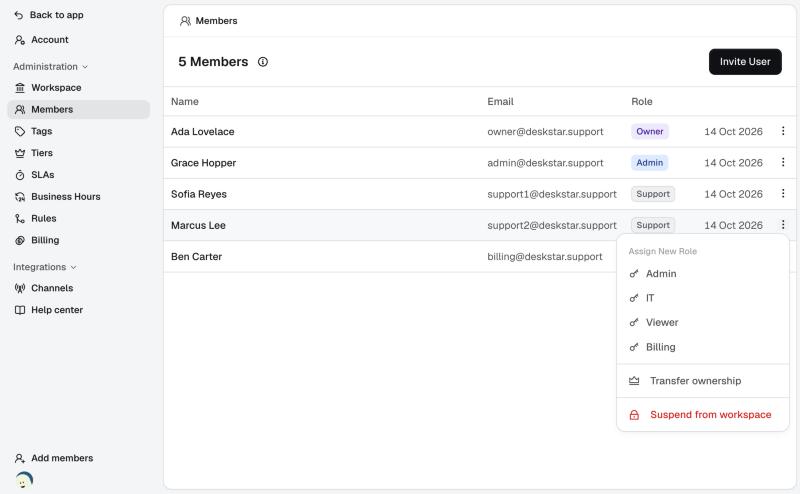Screen dimensions: 800x494
Task: Close the three-dot menu for Marcus Lee
Action: pos(783,225)
